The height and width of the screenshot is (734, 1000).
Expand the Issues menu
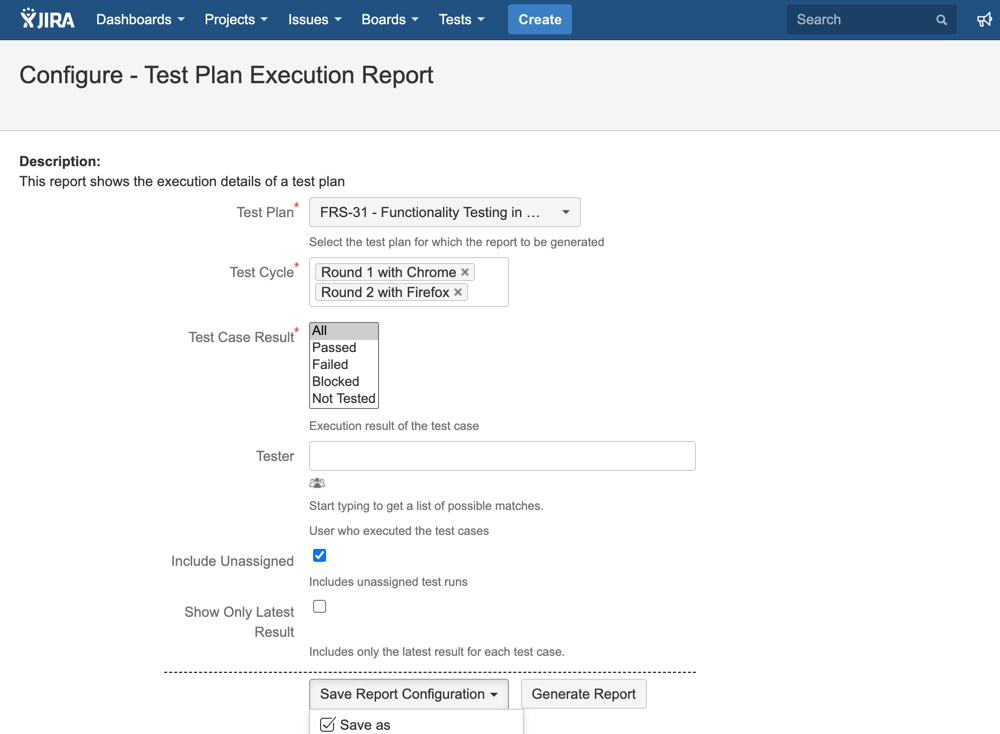pos(314,20)
